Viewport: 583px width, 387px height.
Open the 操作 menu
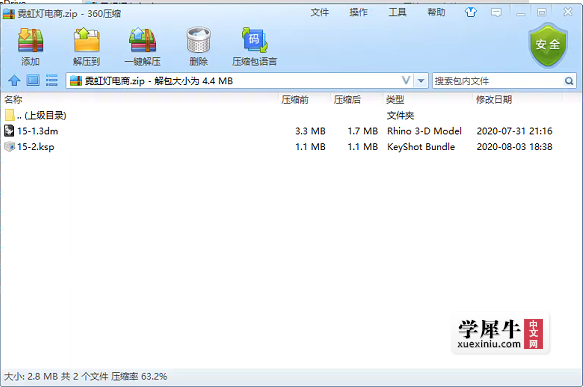(x=358, y=12)
